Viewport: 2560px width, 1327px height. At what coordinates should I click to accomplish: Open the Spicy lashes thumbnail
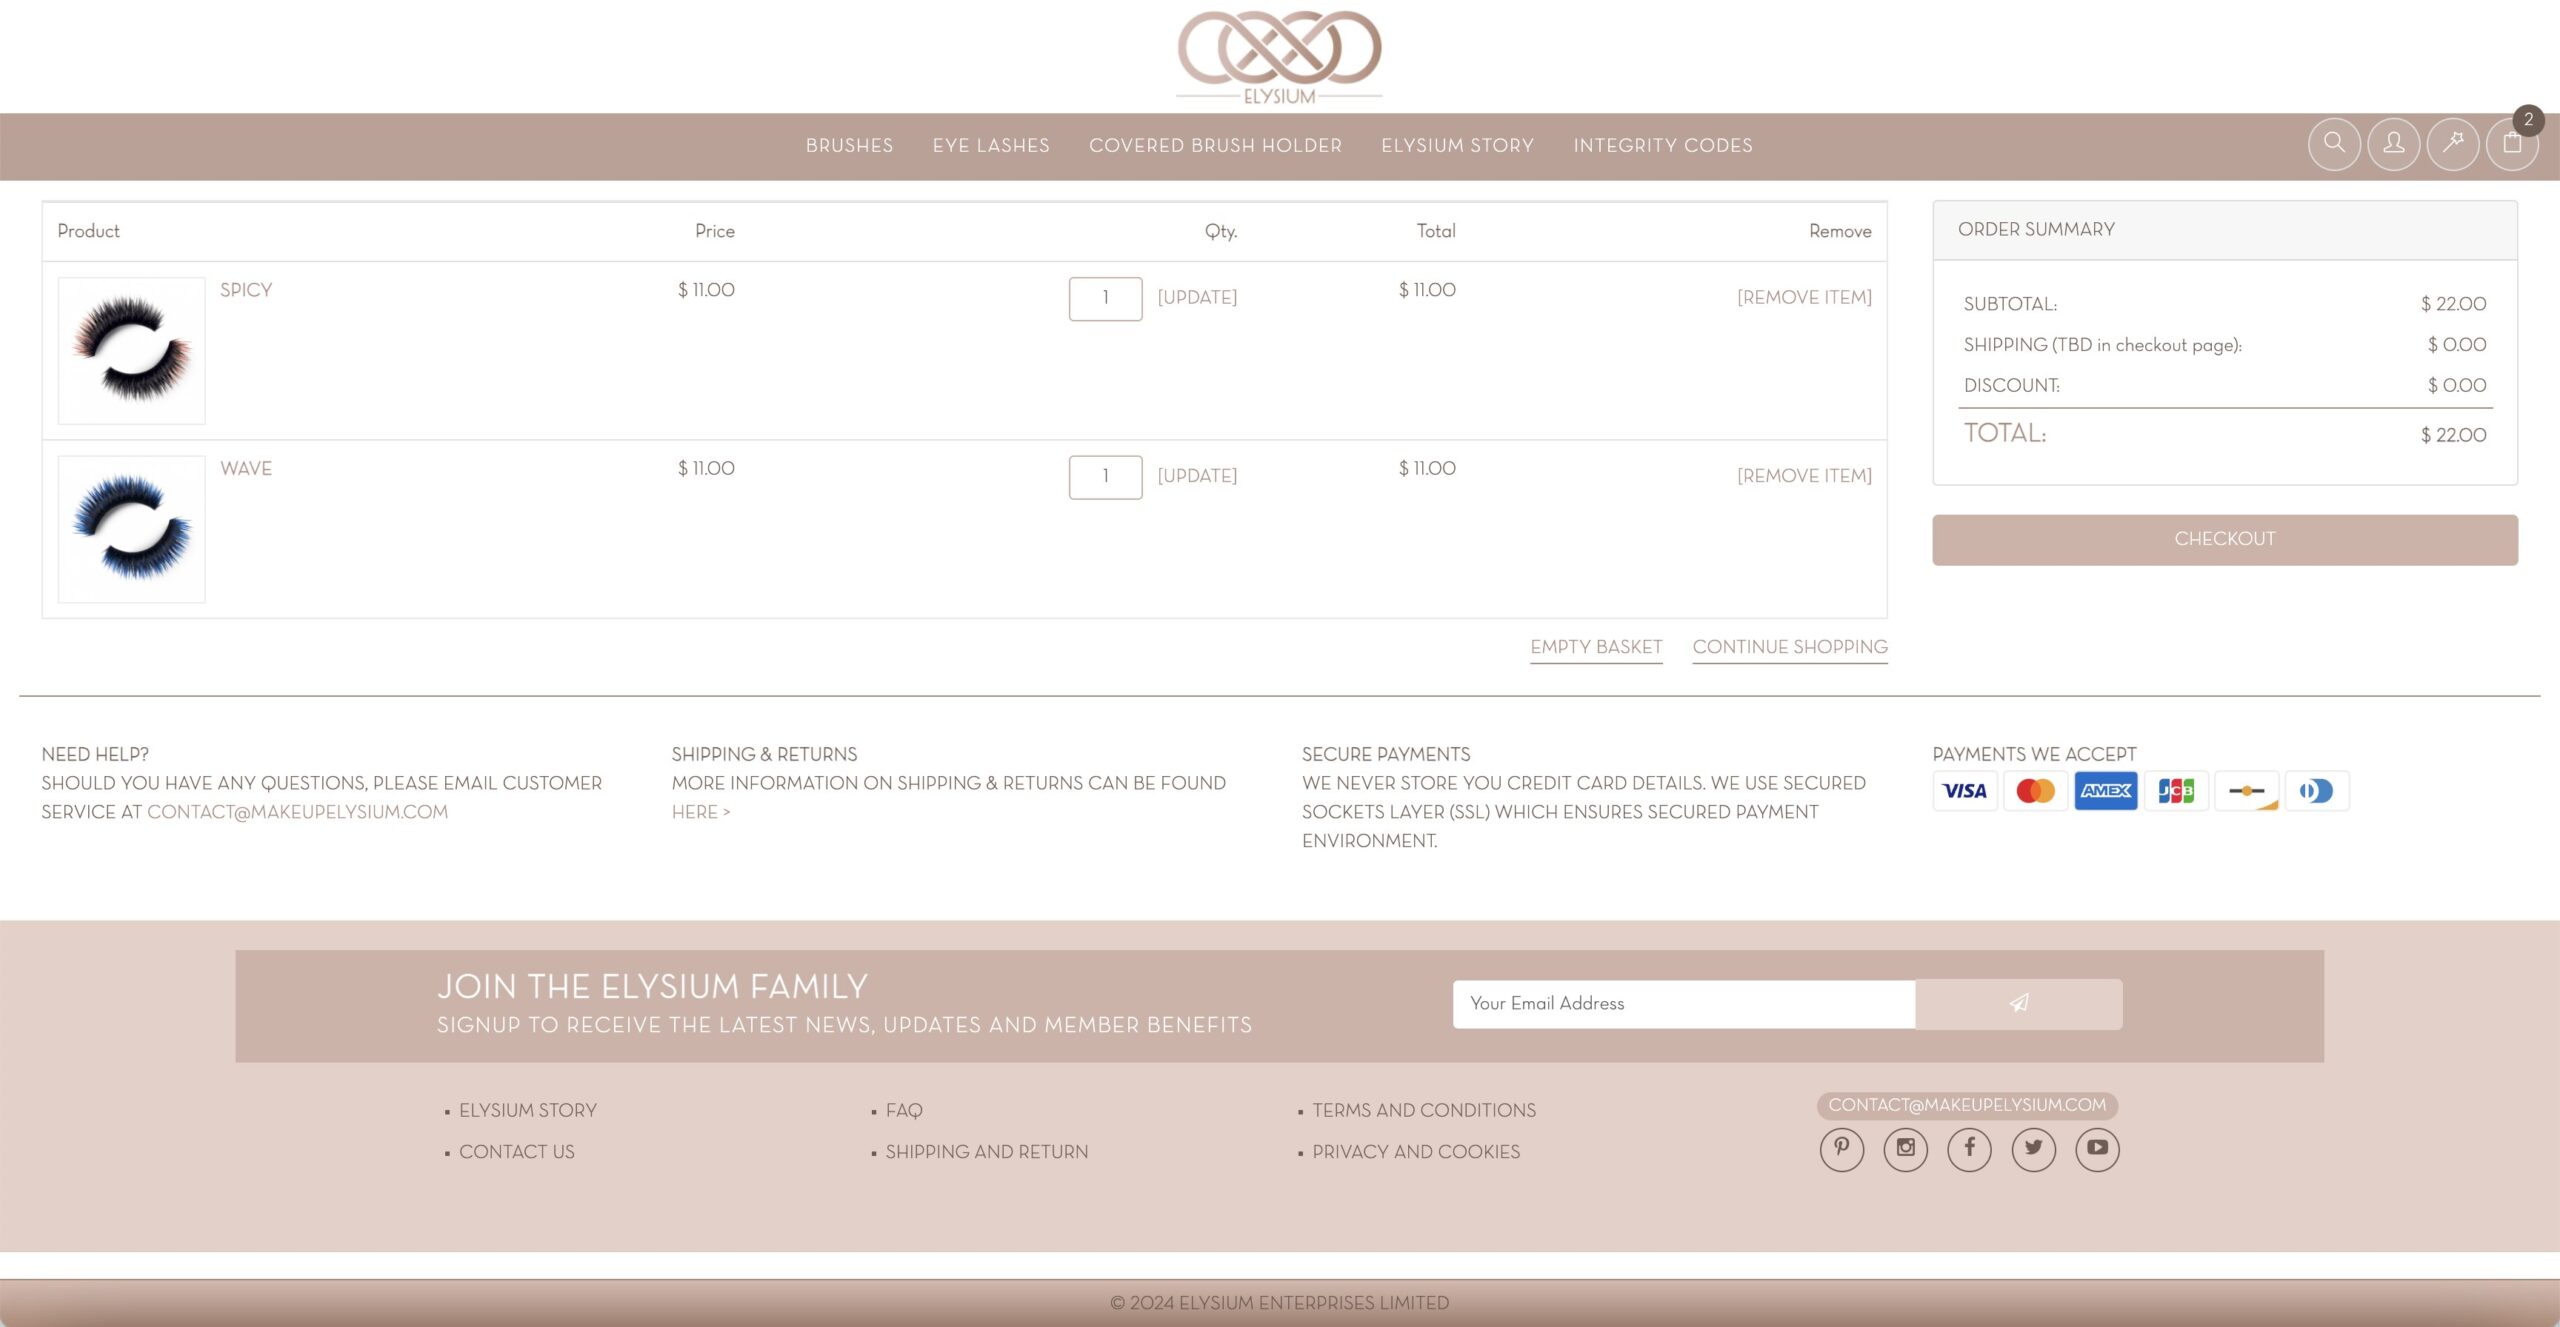tap(132, 351)
